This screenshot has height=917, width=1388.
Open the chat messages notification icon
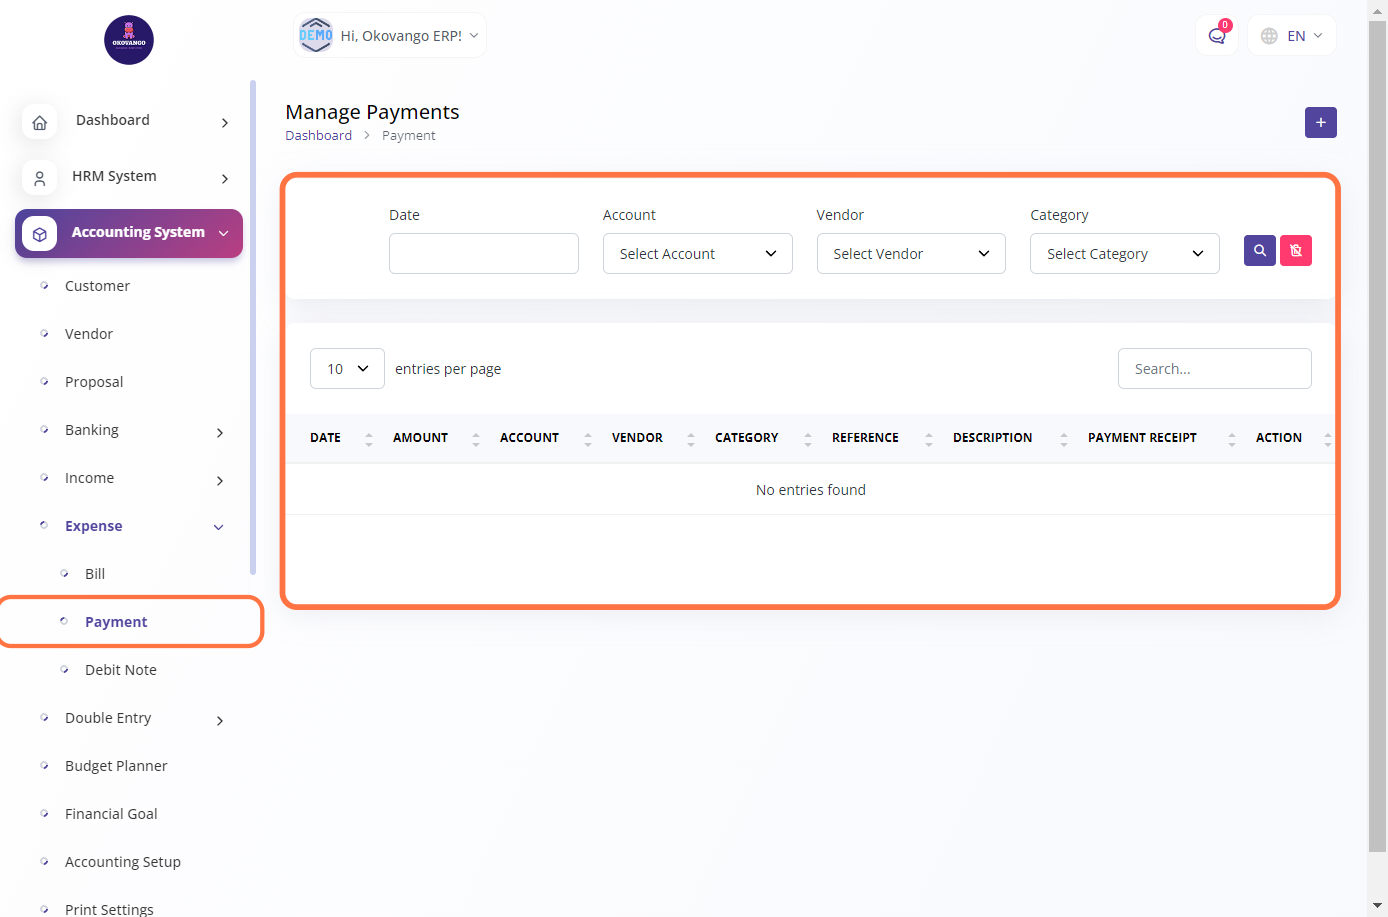[x=1216, y=36]
